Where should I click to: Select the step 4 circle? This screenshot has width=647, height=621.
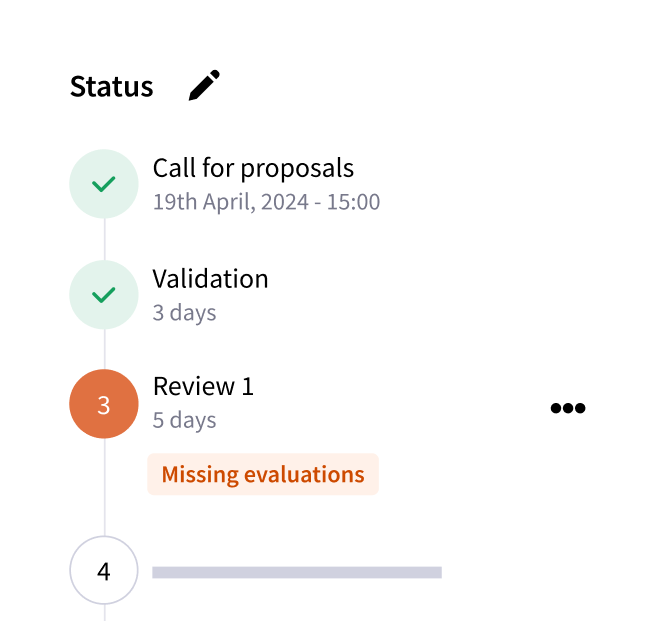click(x=103, y=571)
